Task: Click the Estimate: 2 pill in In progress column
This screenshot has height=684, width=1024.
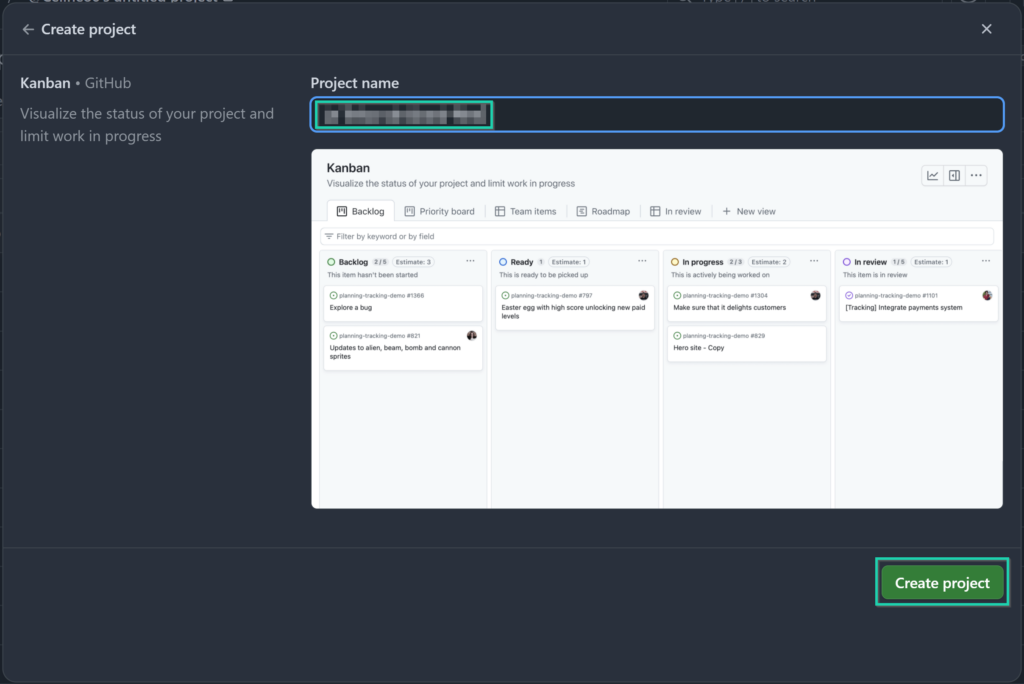Action: tap(769, 262)
